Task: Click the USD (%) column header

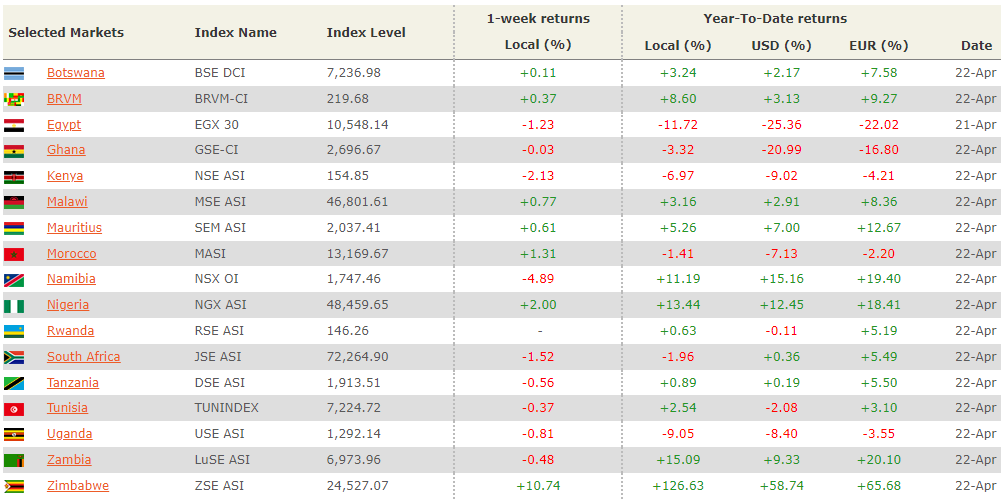Action: coord(782,46)
